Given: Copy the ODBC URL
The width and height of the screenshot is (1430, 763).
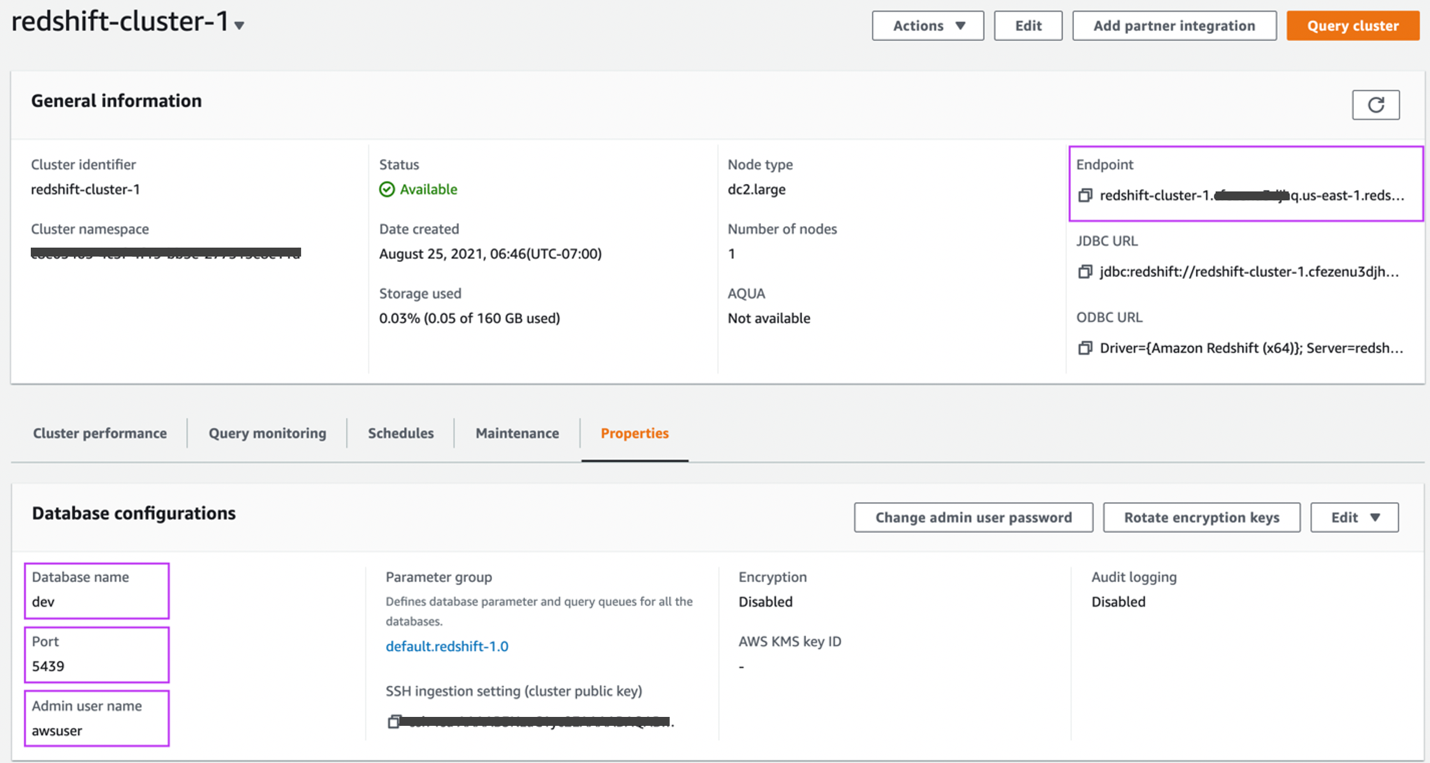Looking at the screenshot, I should pos(1085,348).
